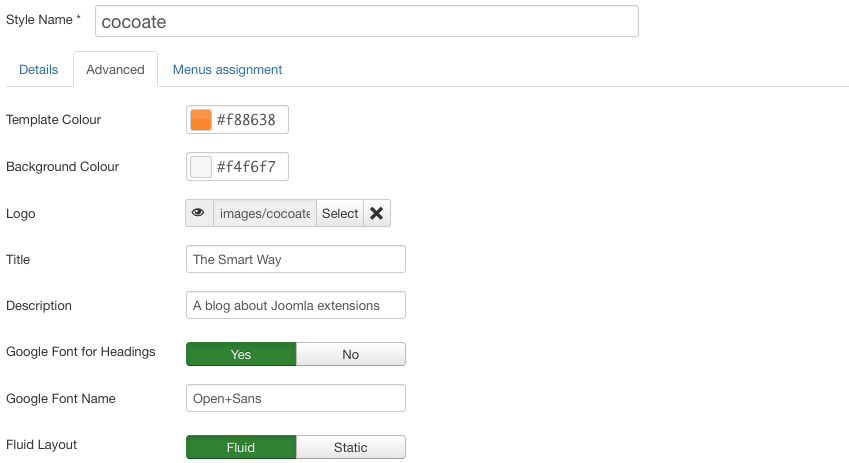Switch to the Details tab
This screenshot has height=463, width=849.
click(x=38, y=69)
